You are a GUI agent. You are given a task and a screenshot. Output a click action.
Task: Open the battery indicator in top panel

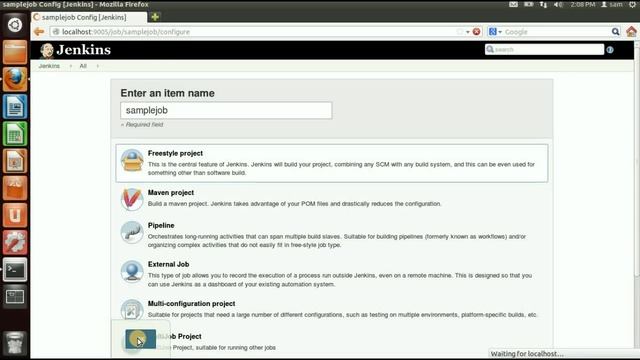(529, 4)
